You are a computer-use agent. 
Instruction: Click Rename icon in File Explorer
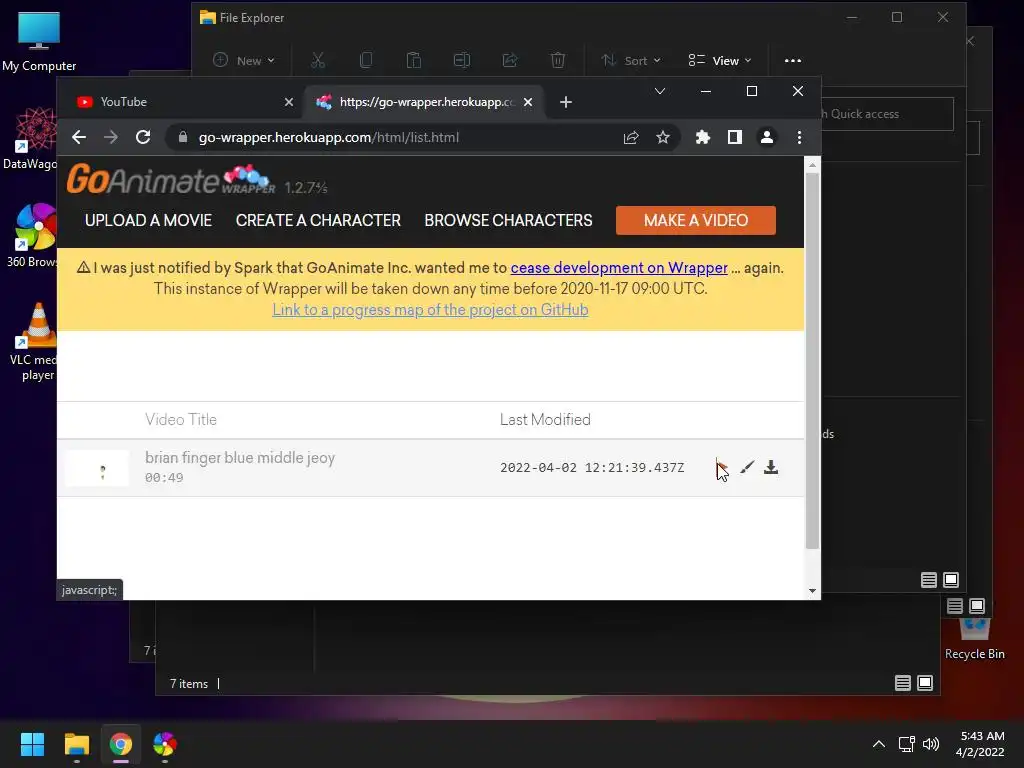462,61
